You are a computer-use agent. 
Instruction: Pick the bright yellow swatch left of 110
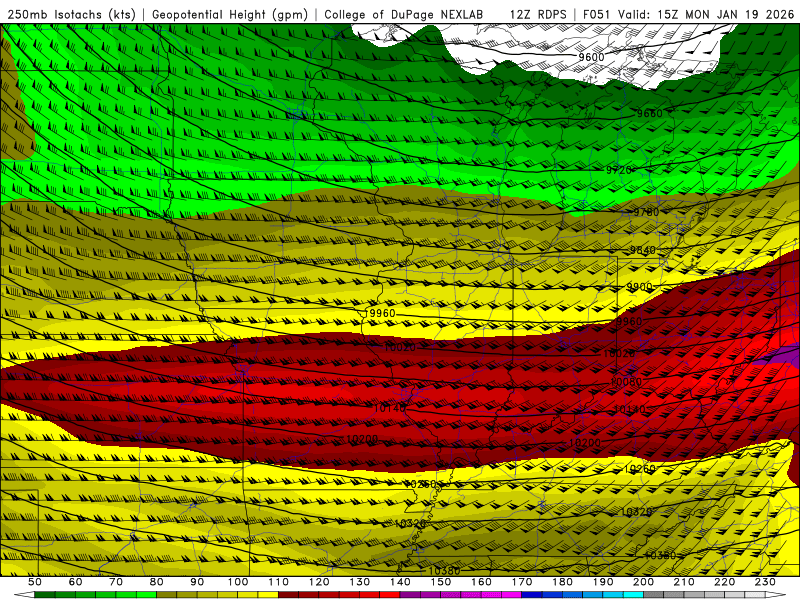(x=268, y=595)
